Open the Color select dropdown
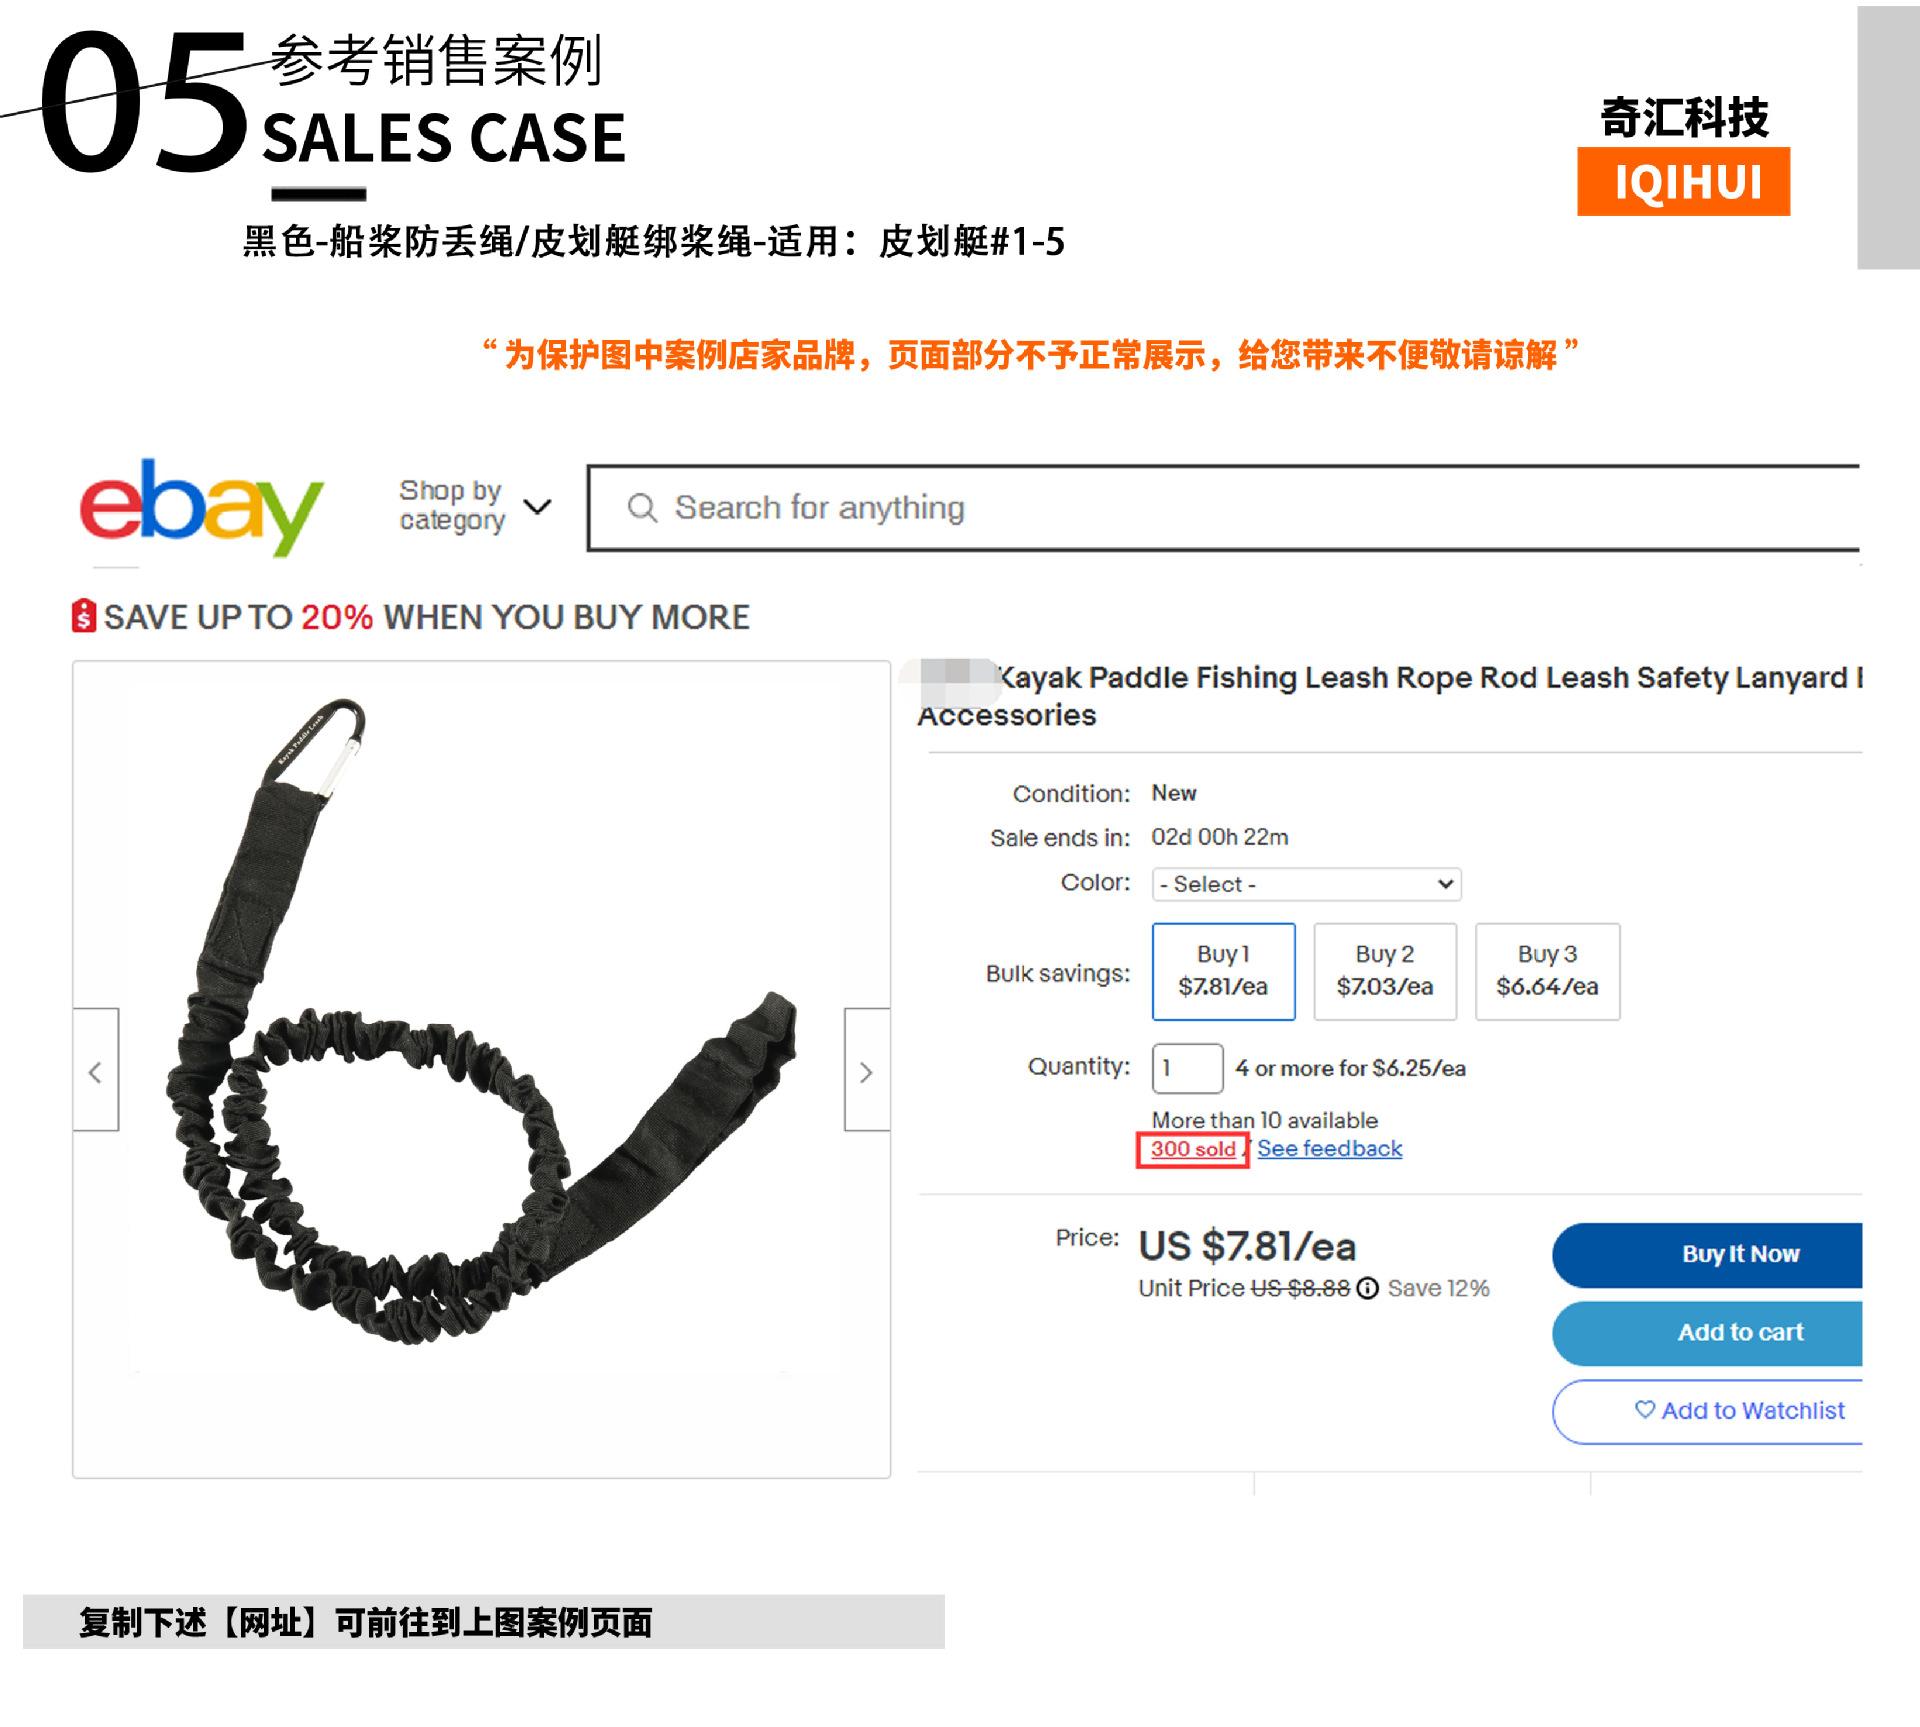Viewport: 1920px width, 1727px height. pos(1306,884)
